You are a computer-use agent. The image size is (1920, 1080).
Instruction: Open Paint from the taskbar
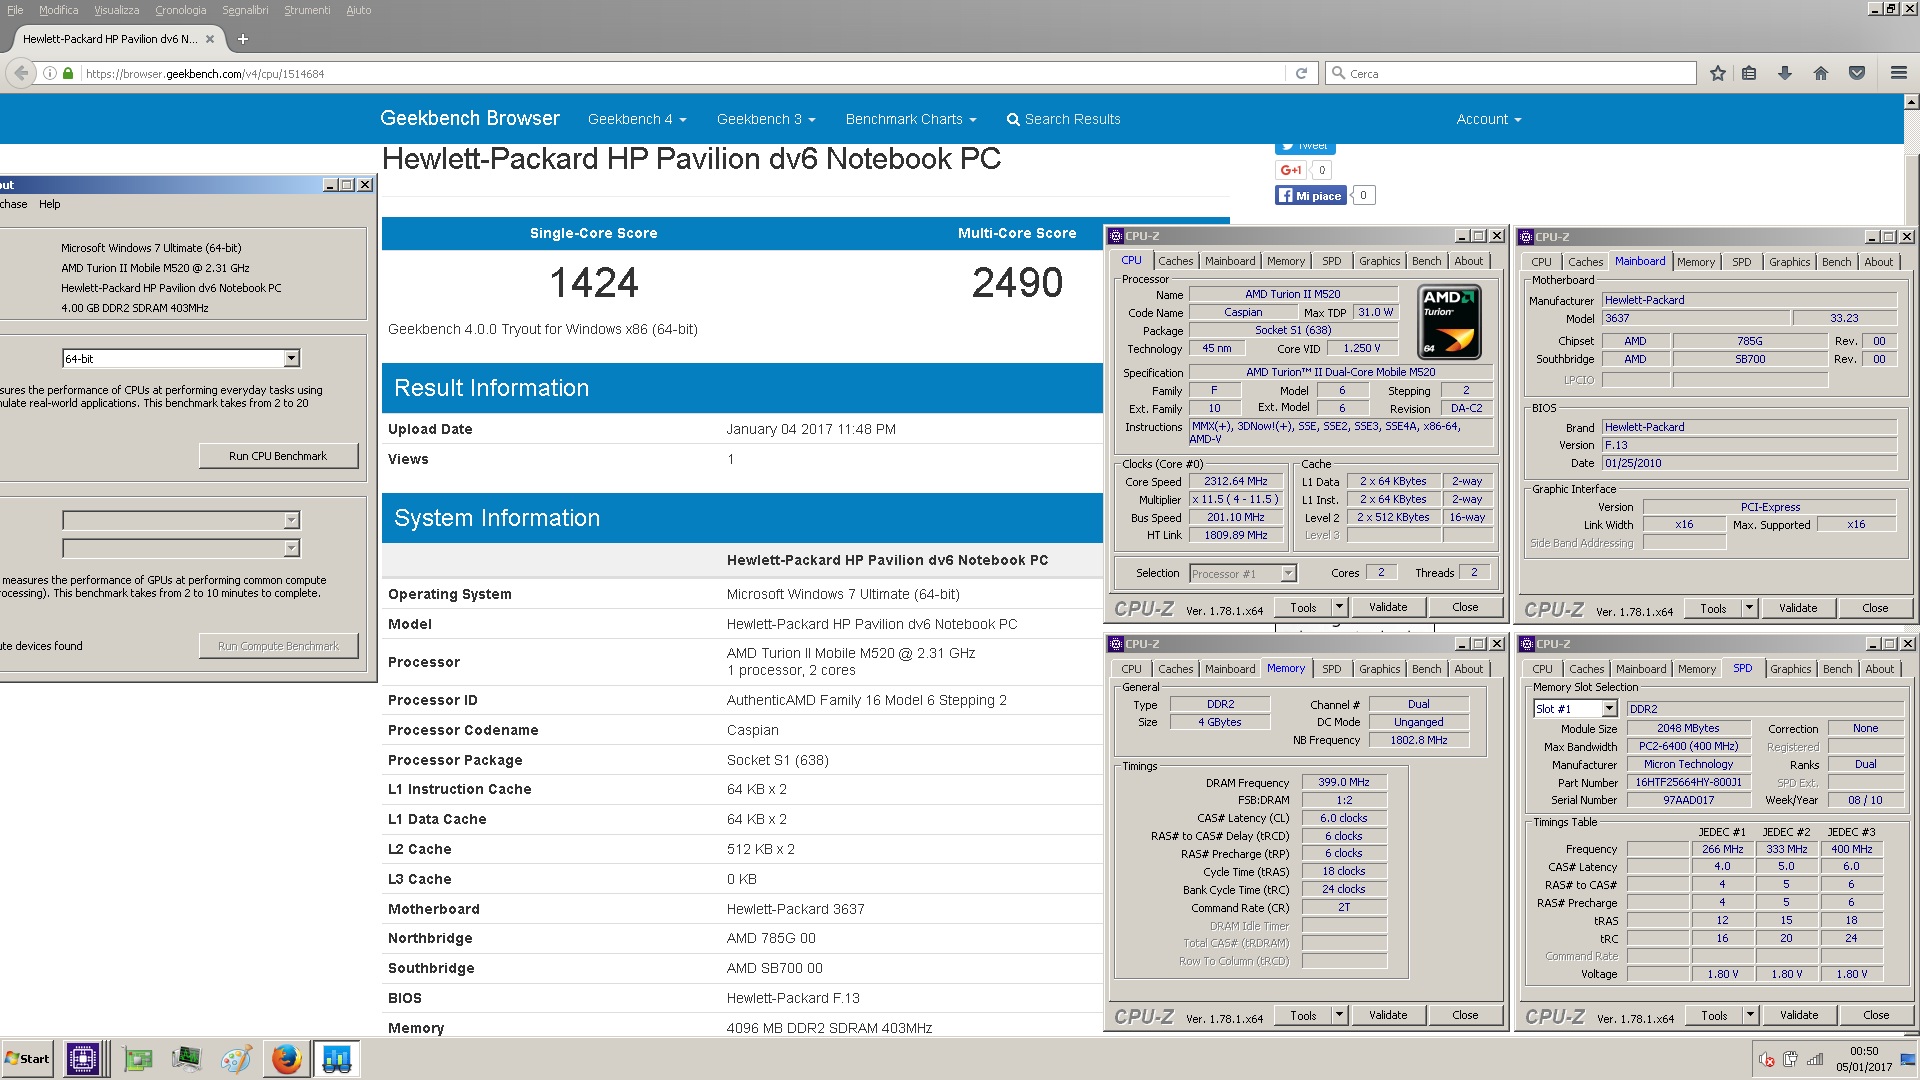(x=236, y=1059)
